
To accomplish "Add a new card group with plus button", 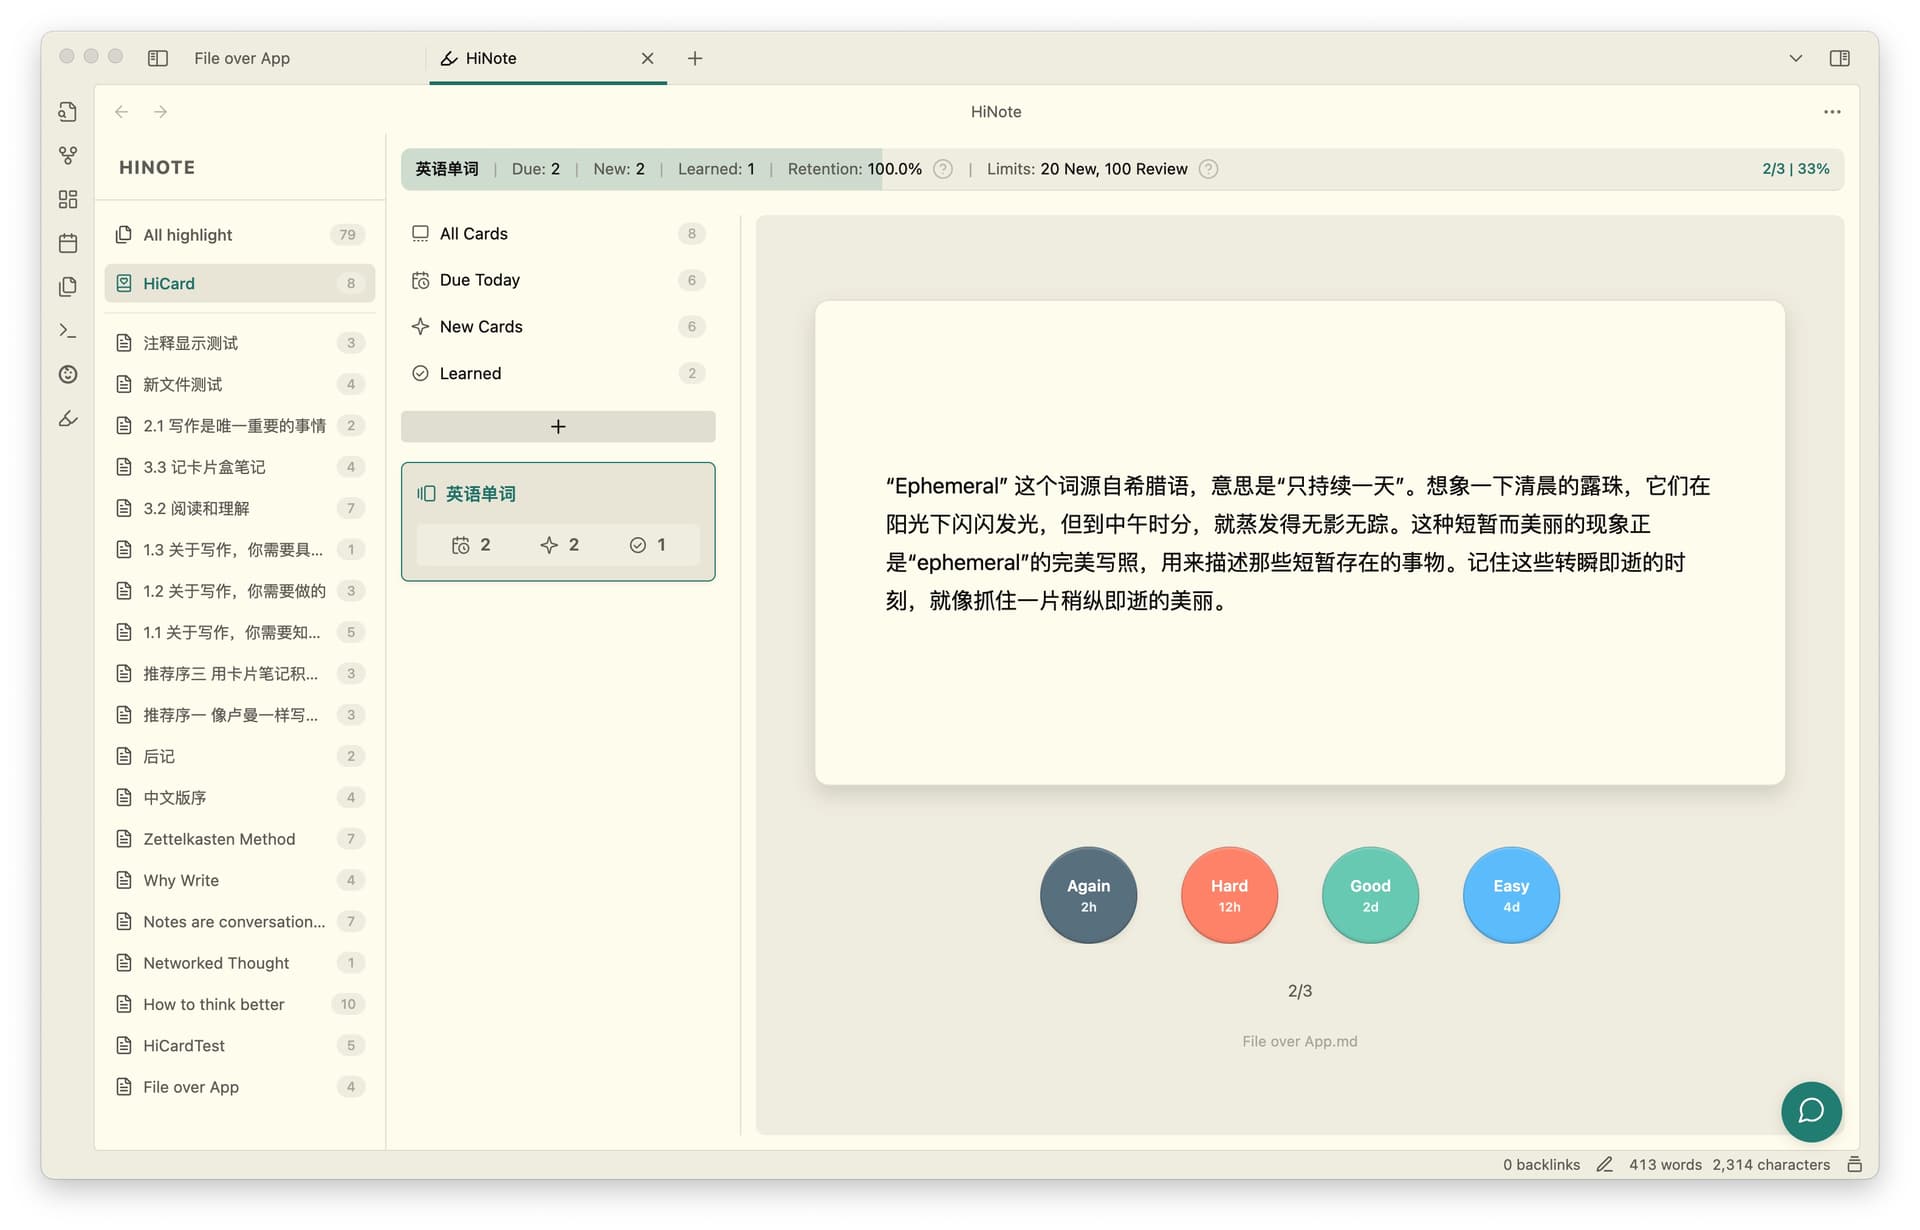I will 558,427.
